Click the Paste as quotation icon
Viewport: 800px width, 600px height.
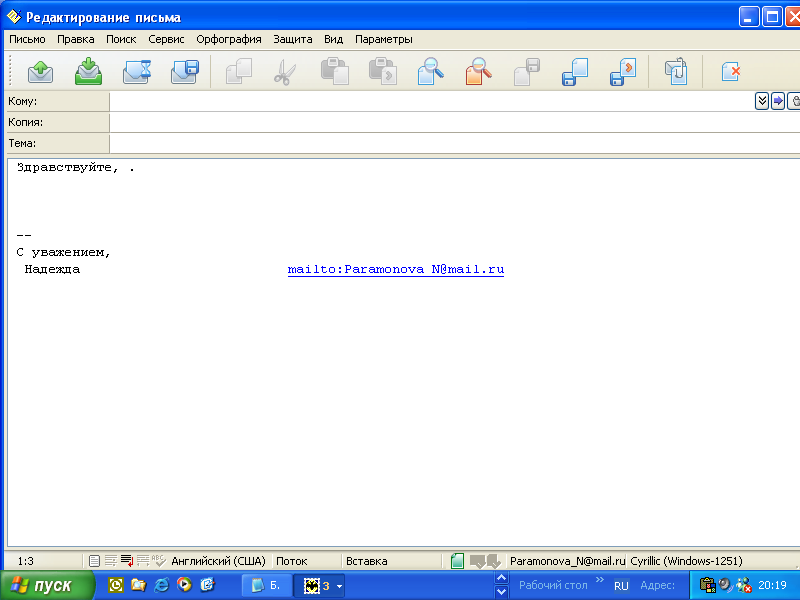tap(383, 71)
